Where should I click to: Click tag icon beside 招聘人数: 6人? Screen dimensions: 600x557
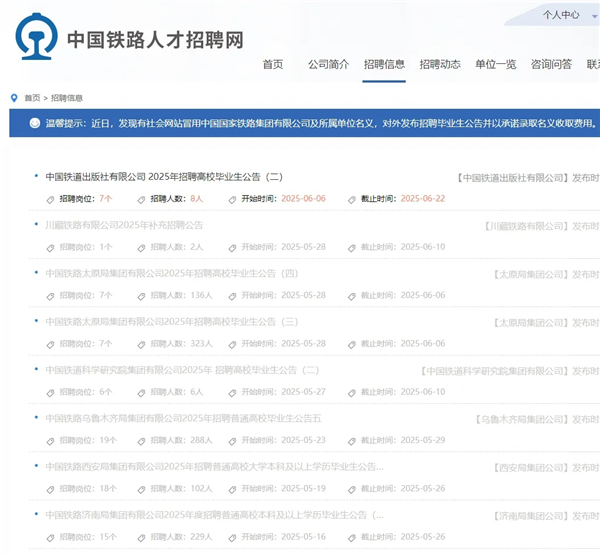(142, 393)
